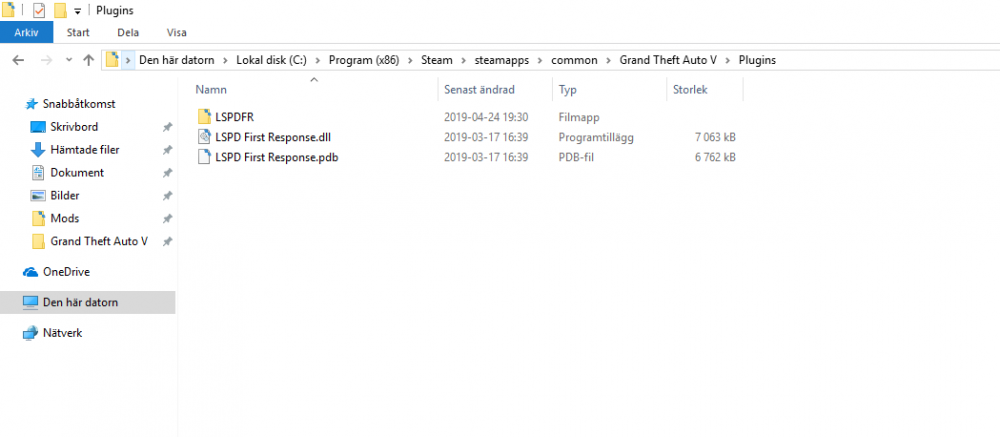Click the Dokument icon in sidebar
The height and width of the screenshot is (437, 1000).
[38, 173]
